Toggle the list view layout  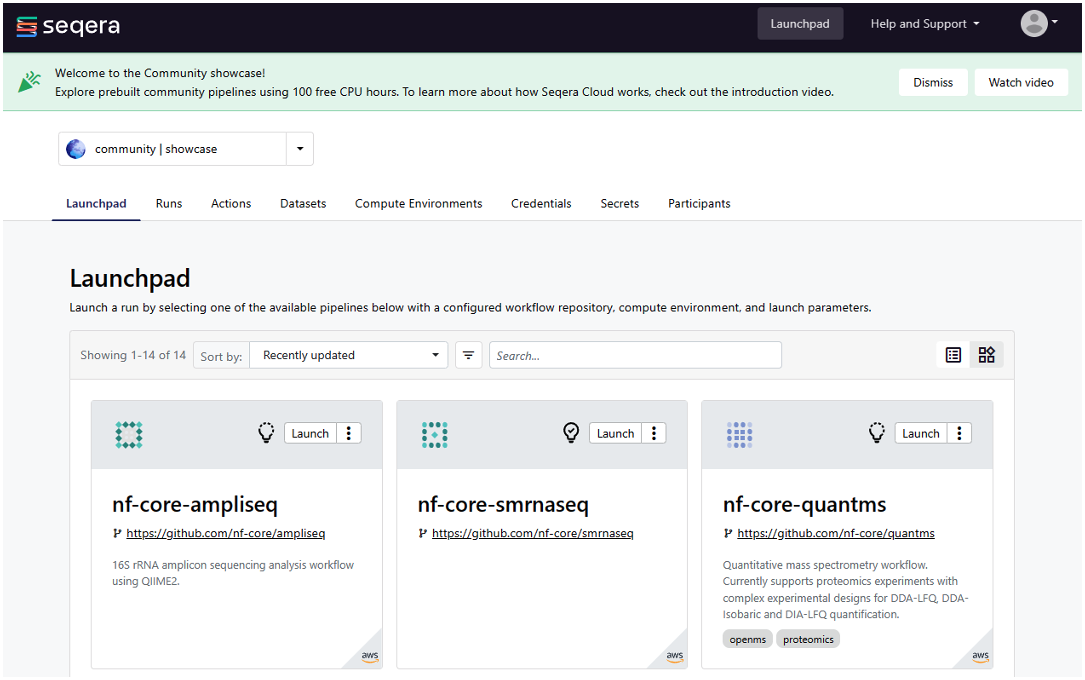pyautogui.click(x=951, y=354)
